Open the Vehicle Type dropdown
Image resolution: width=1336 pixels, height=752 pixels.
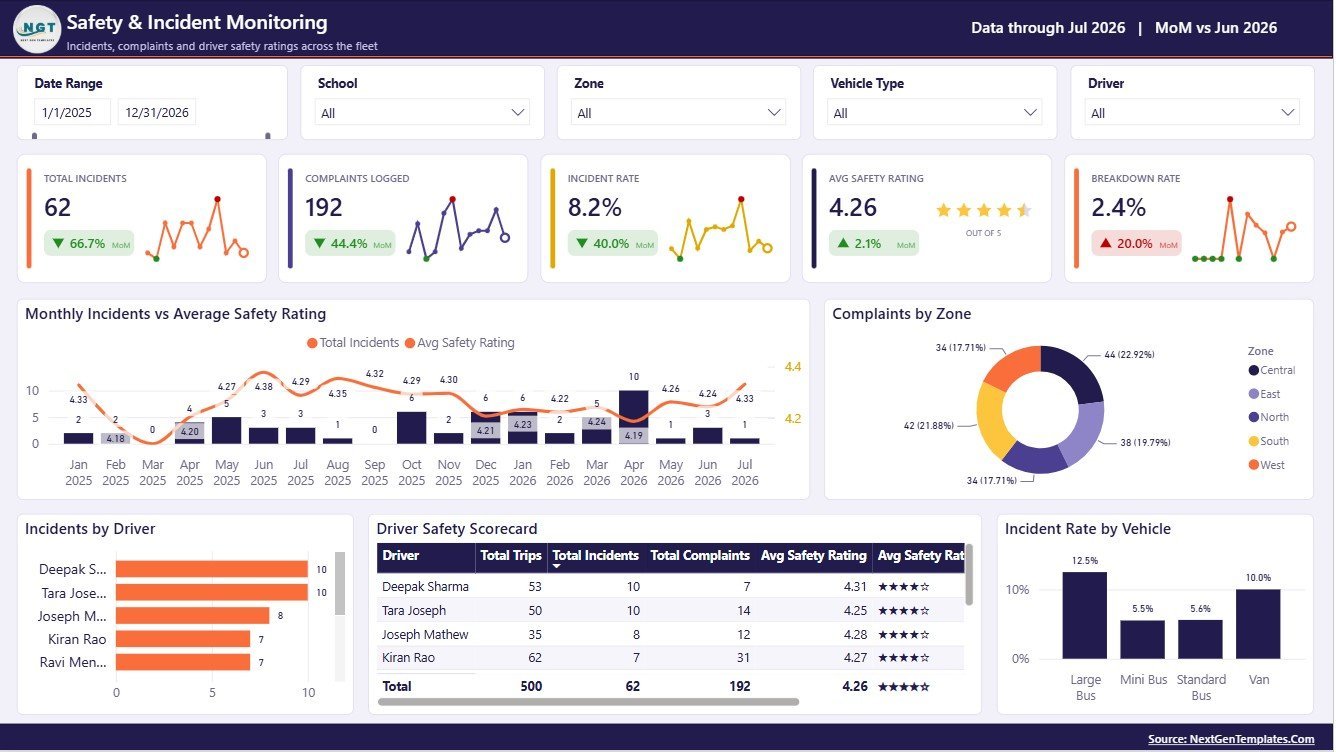pos(935,113)
